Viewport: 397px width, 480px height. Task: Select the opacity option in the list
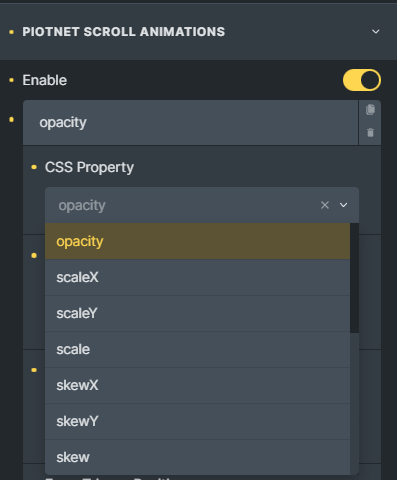[x=197, y=241]
